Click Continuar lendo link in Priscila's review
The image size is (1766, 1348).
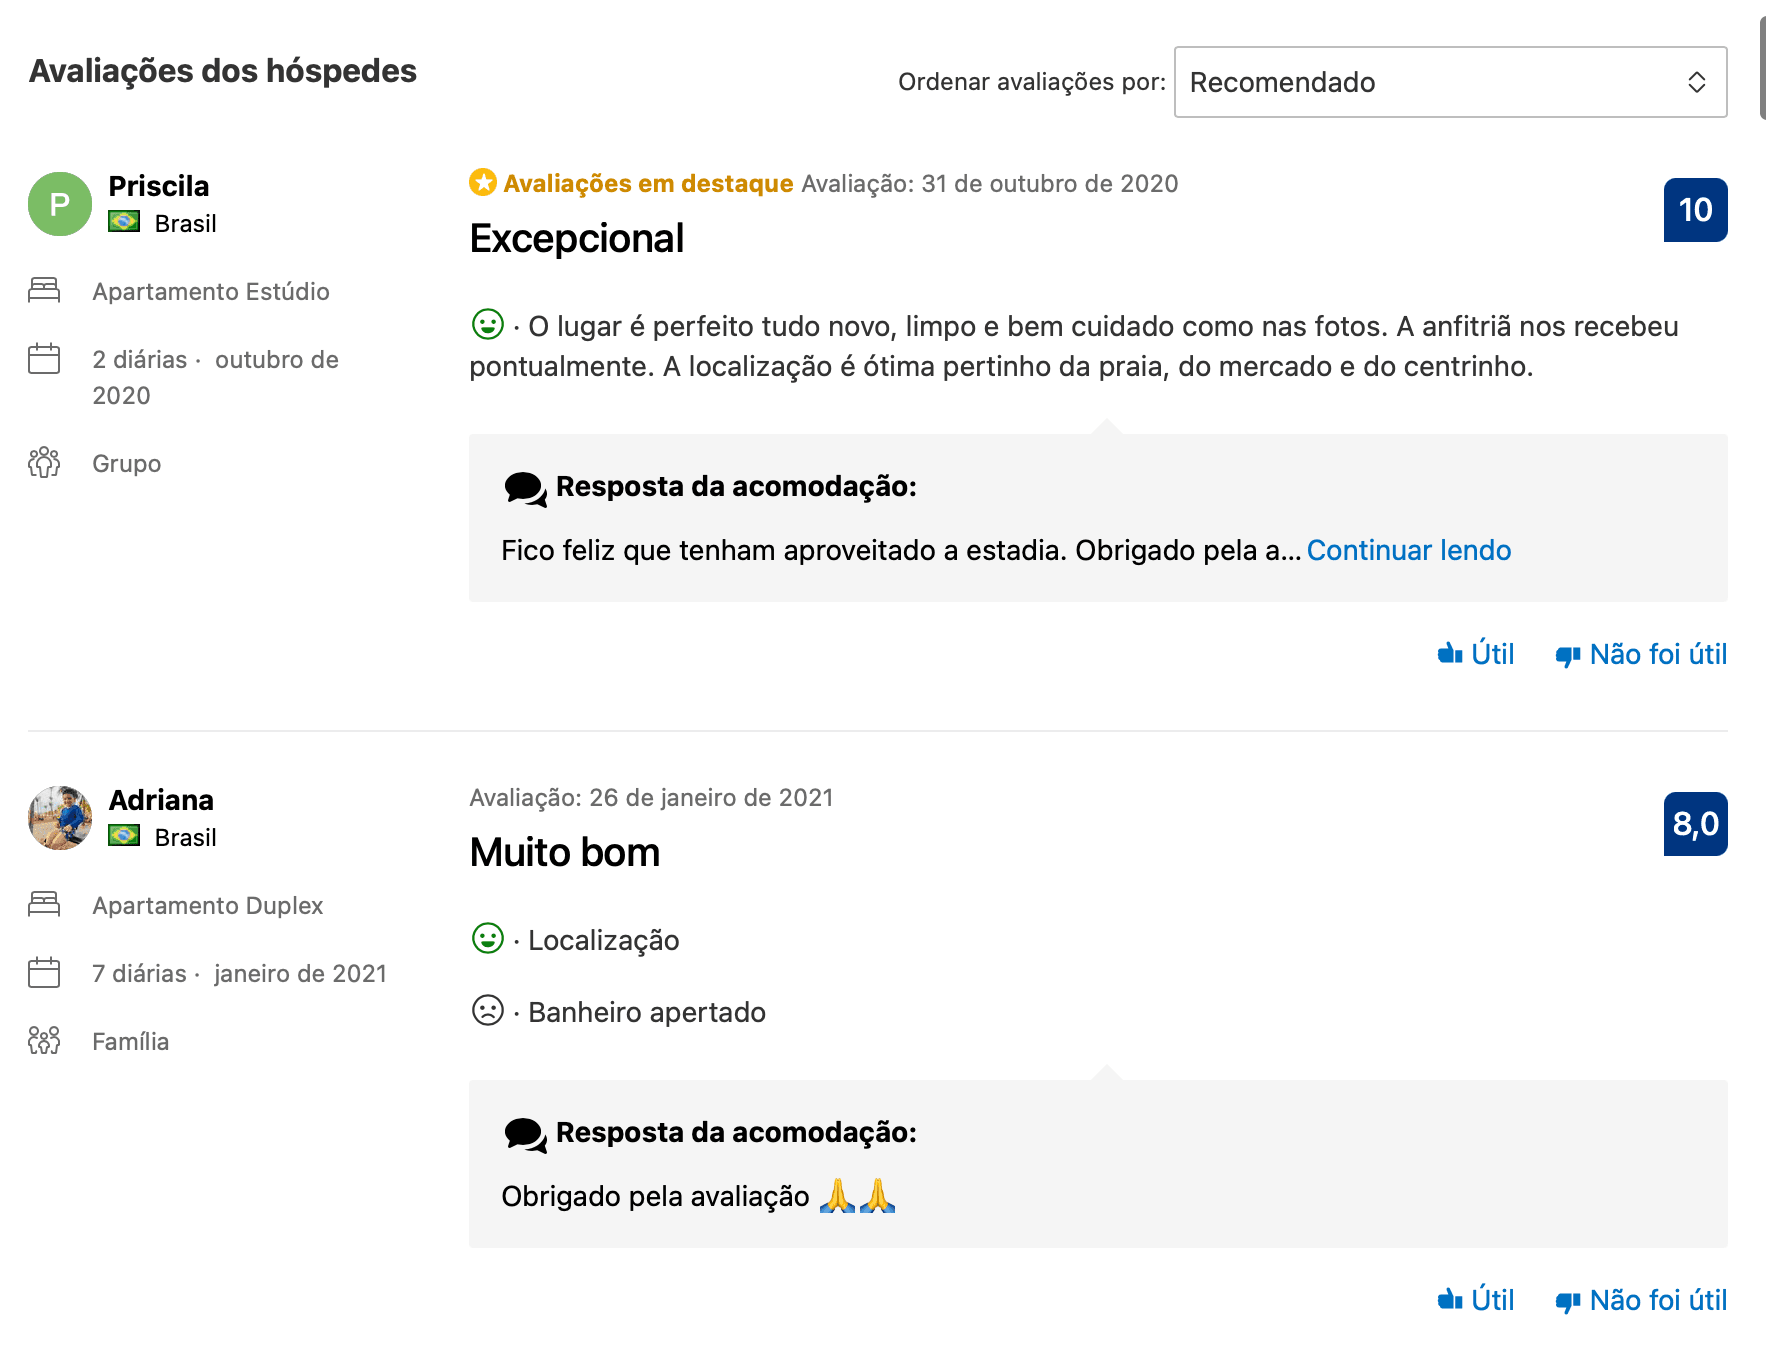[x=1408, y=550]
